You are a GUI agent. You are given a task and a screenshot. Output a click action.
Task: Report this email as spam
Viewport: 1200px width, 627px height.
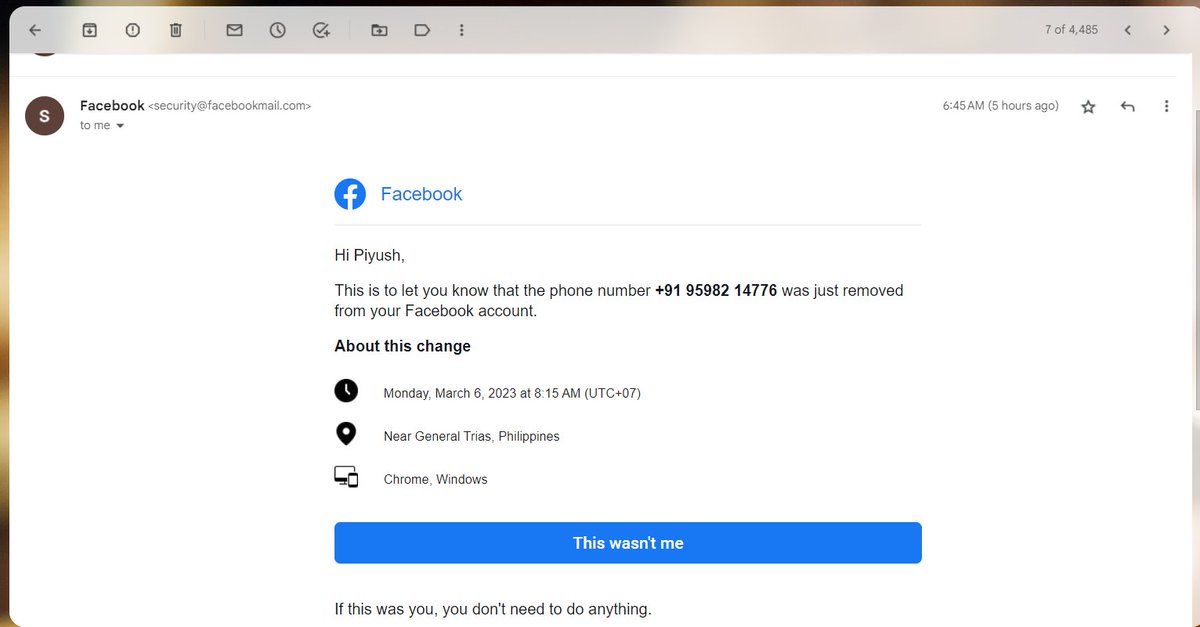(x=132, y=30)
